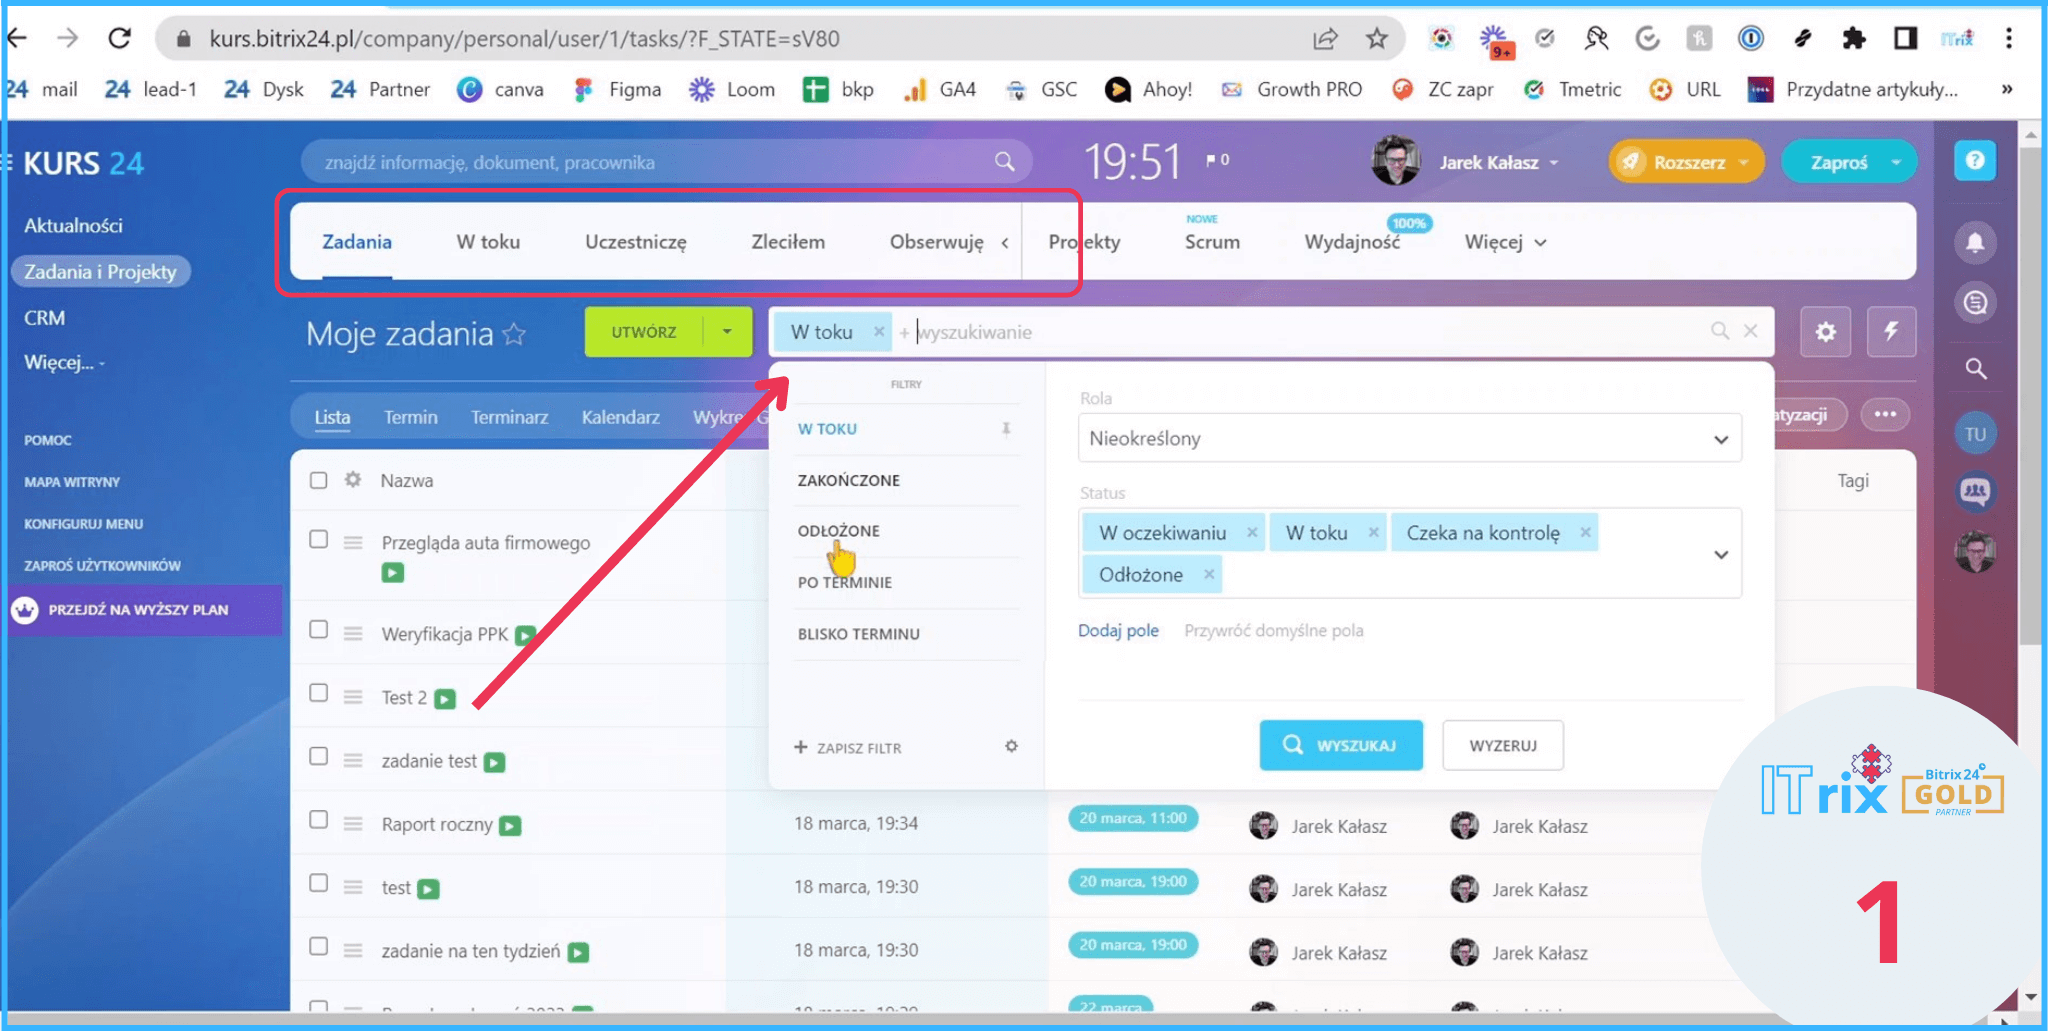Viewport: 2048px width, 1031px height.
Task: Click the settings gear beside the search filter
Action: (x=1825, y=332)
